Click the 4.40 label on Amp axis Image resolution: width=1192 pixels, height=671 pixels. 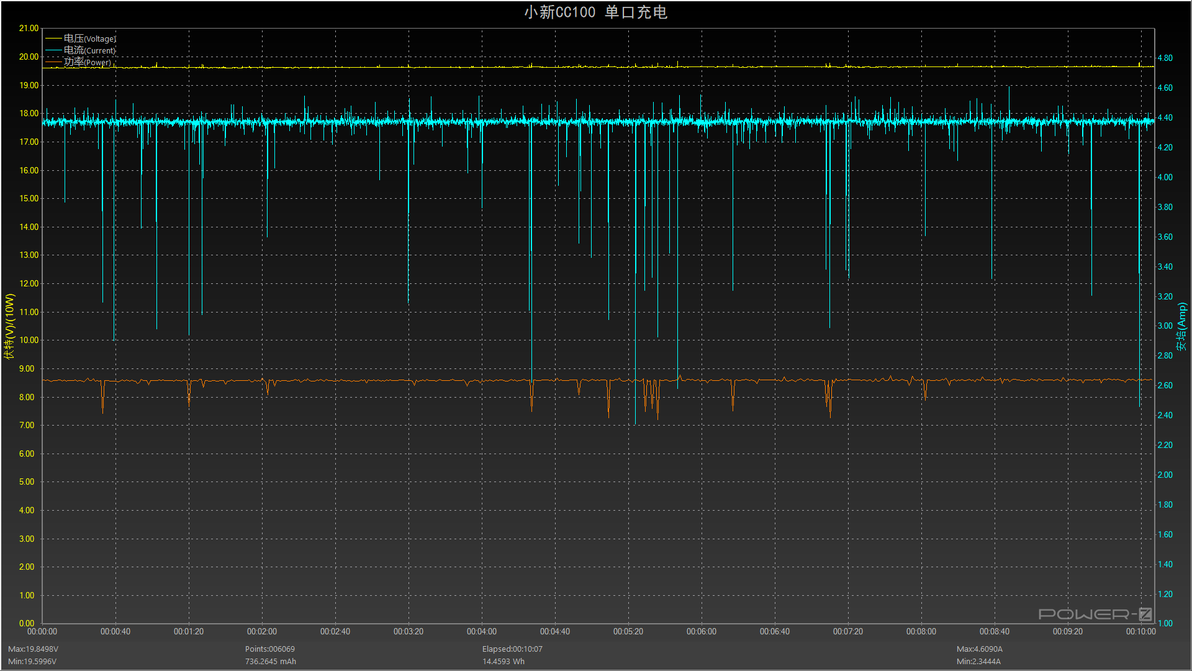coord(1165,118)
